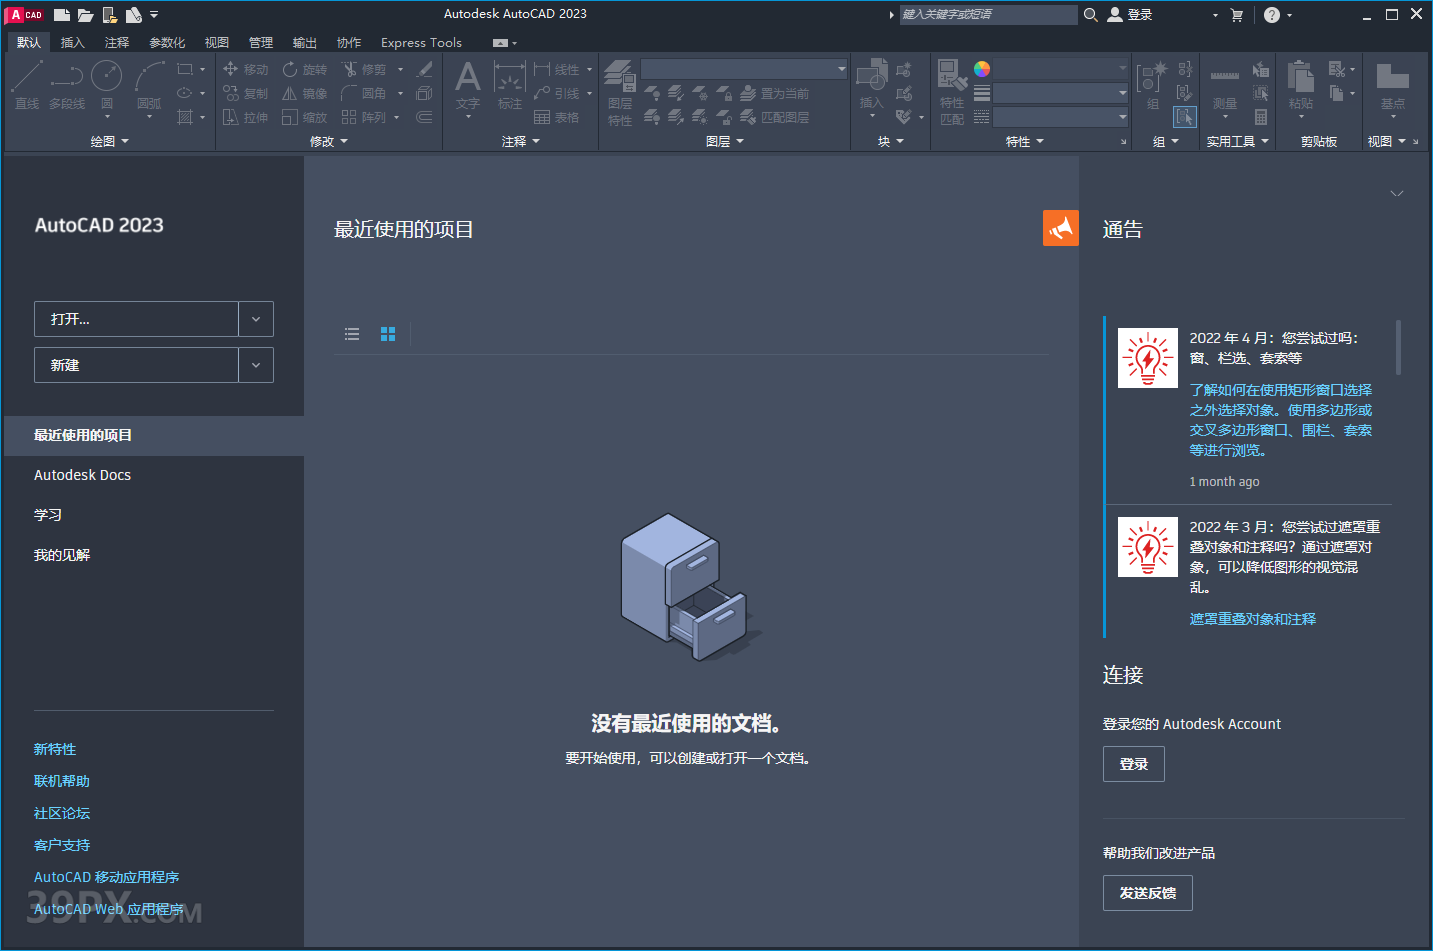Viewport: 1433px width, 951px height.
Task: Select the Circle (圆) tool
Action: click(x=107, y=85)
